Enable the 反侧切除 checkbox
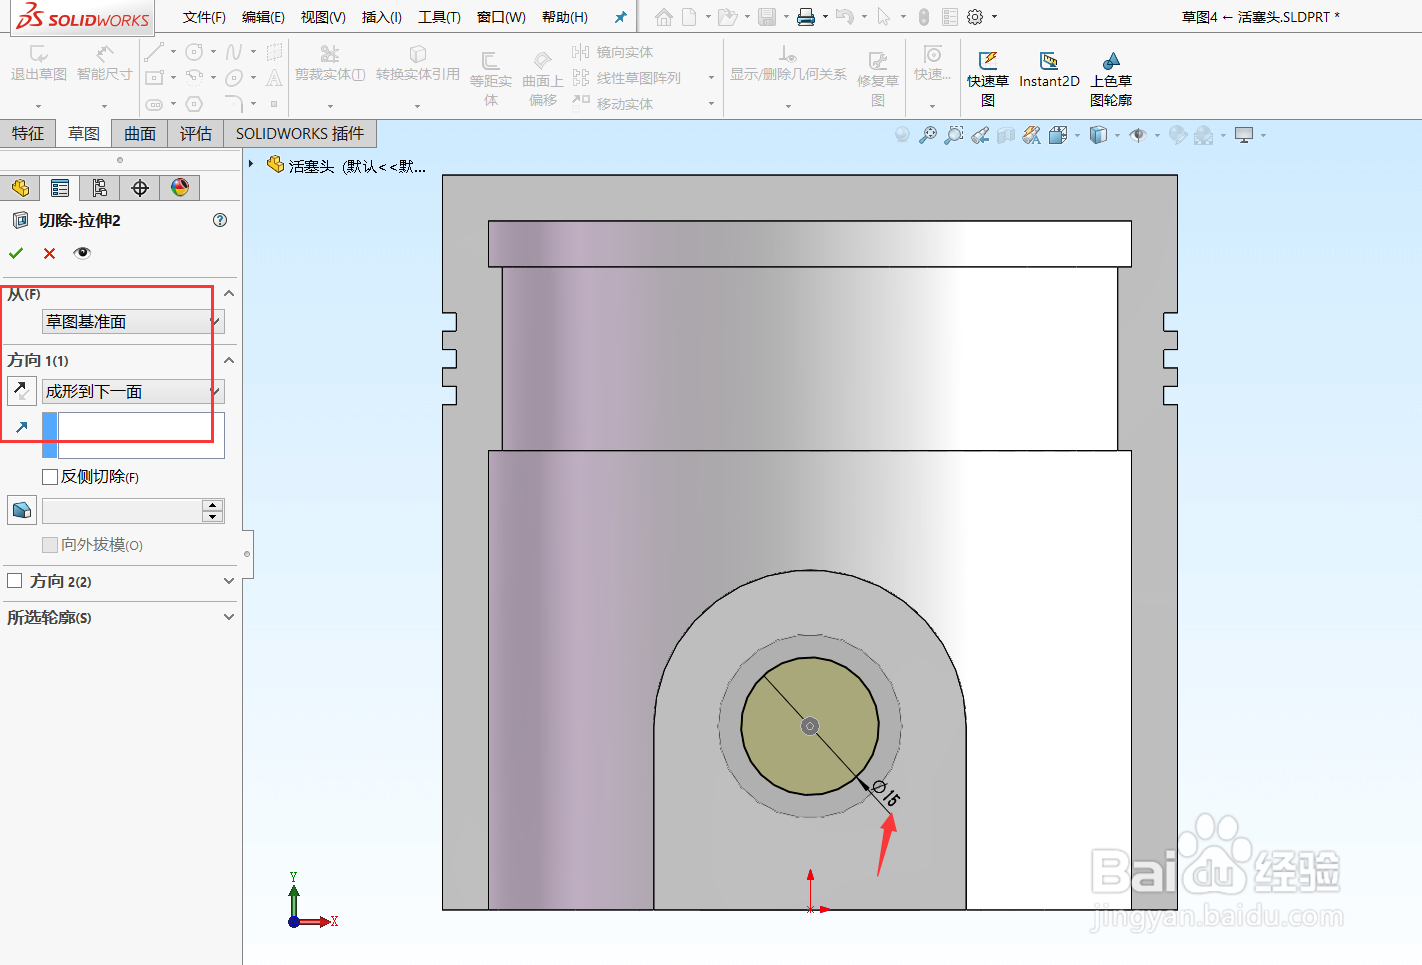This screenshot has height=965, width=1422. pyautogui.click(x=49, y=476)
